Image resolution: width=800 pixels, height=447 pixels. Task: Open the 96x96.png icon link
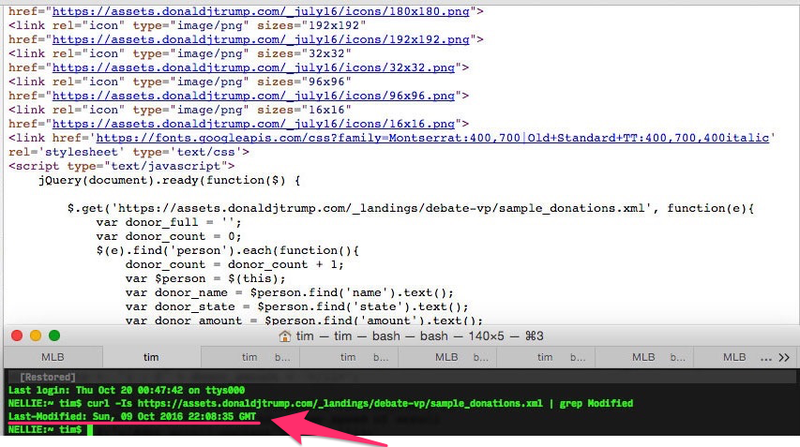click(254, 95)
